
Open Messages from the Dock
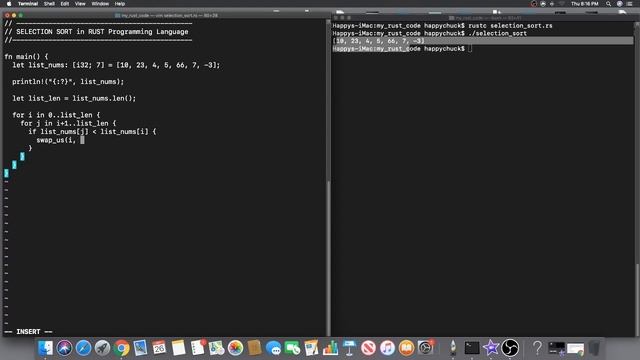point(273,348)
